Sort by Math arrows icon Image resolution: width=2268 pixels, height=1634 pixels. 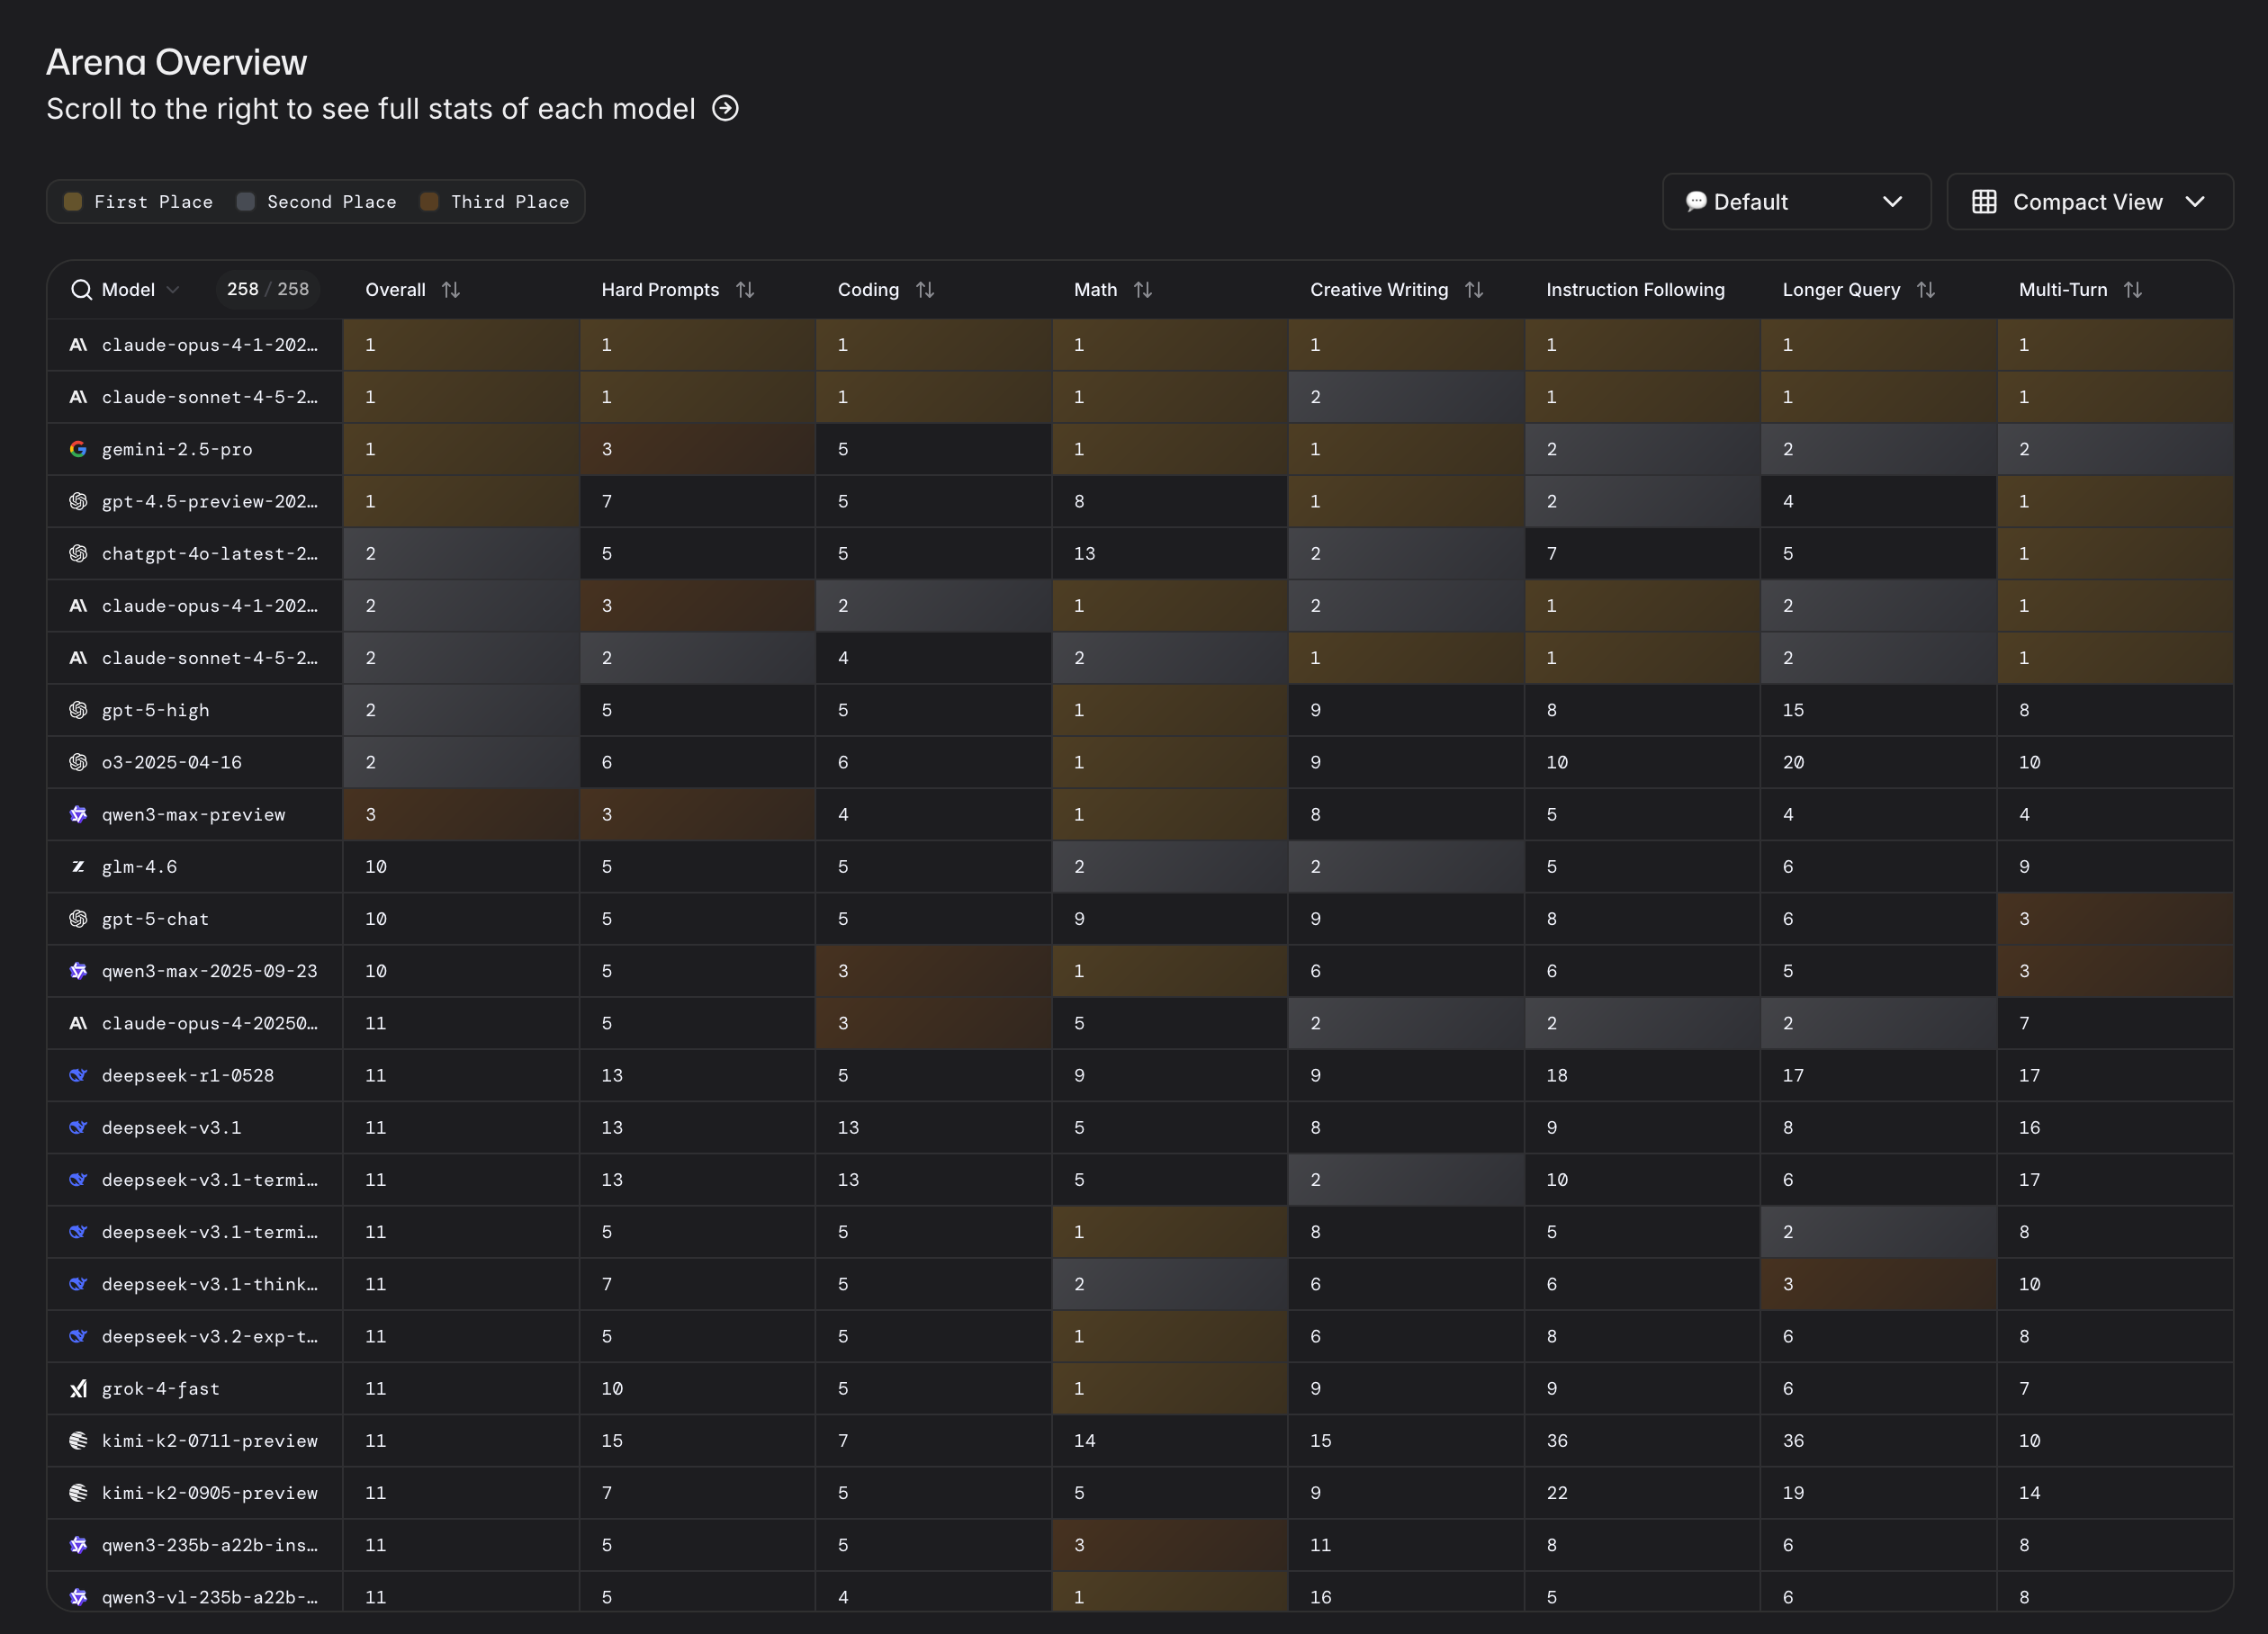pyautogui.click(x=1143, y=290)
